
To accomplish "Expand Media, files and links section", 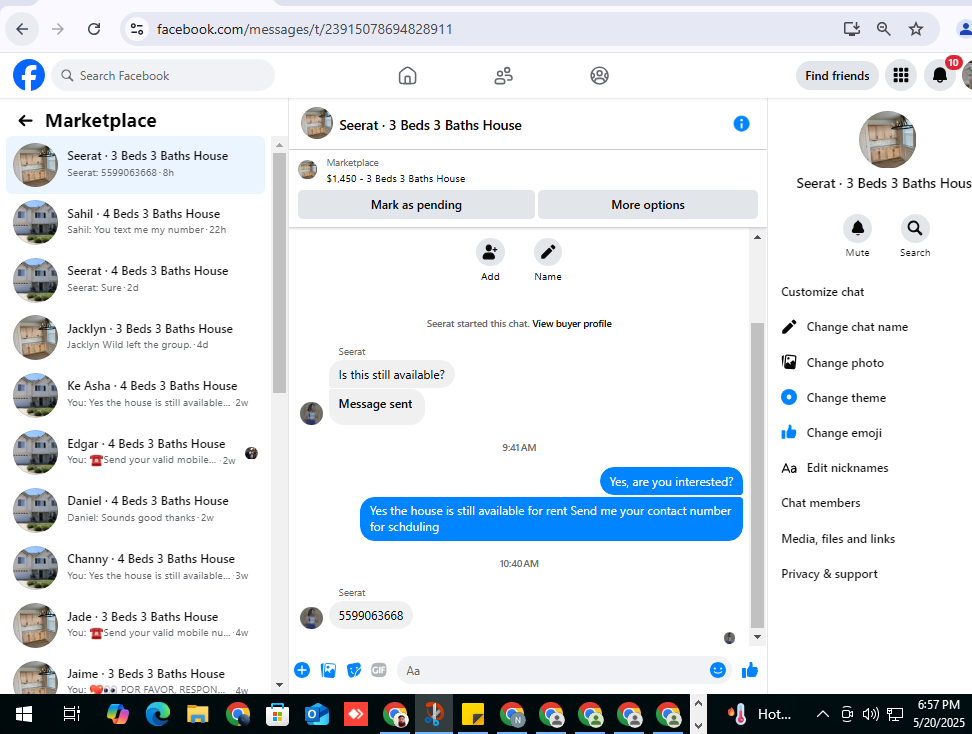I will click(x=838, y=539).
